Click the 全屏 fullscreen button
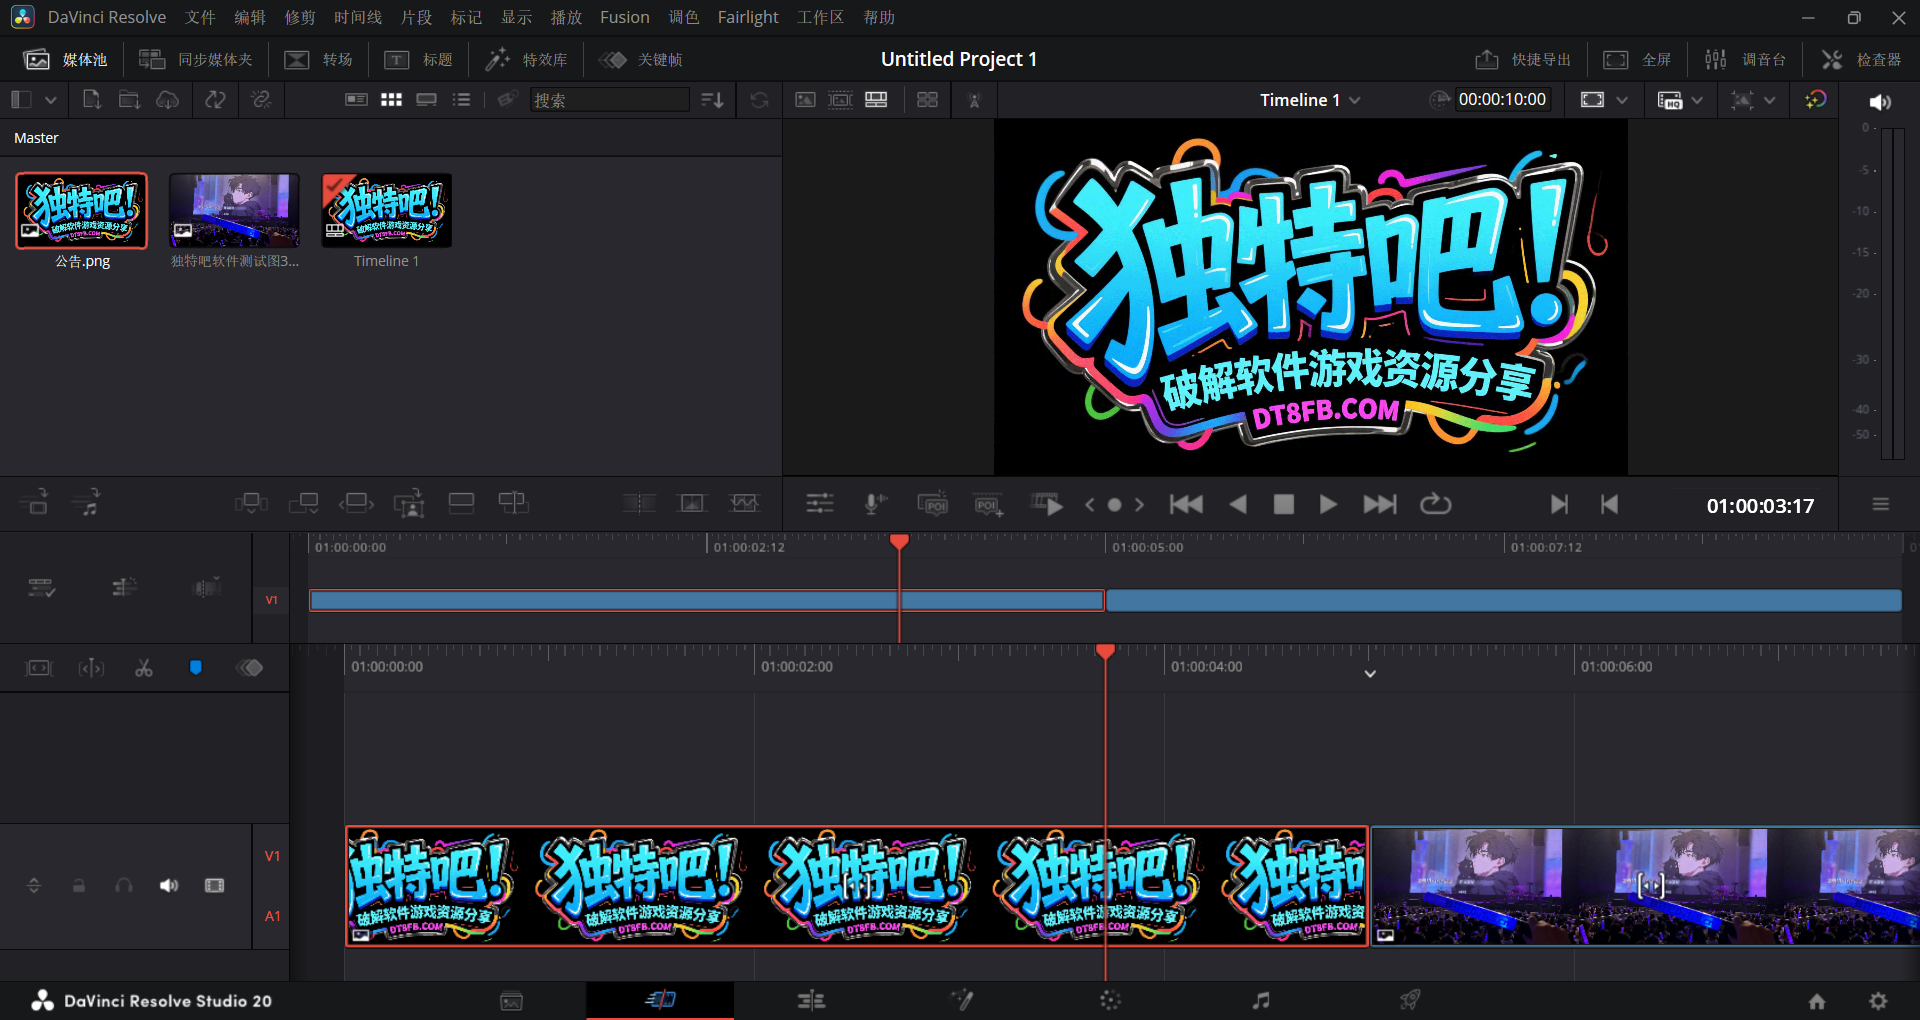This screenshot has height=1020, width=1920. 1638,59
